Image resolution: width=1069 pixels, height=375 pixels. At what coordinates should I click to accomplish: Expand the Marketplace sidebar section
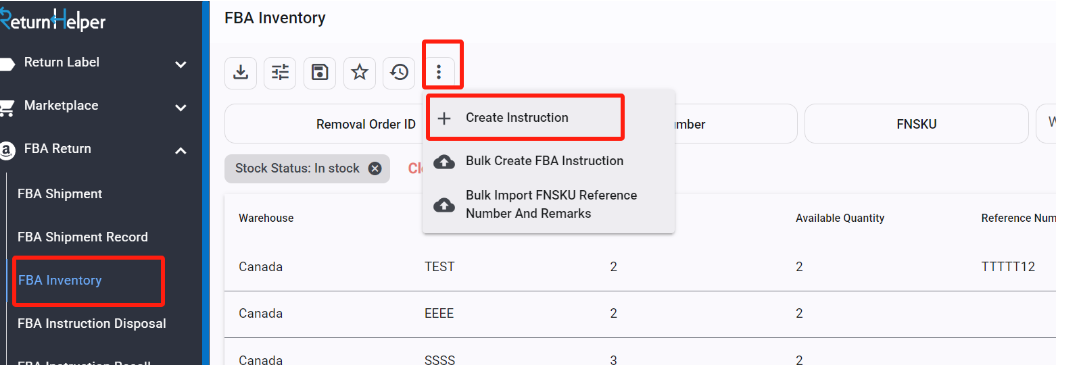pos(93,106)
